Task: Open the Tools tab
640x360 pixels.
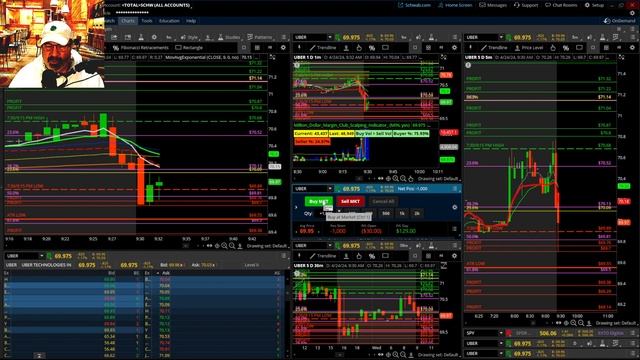Action: pos(147,21)
